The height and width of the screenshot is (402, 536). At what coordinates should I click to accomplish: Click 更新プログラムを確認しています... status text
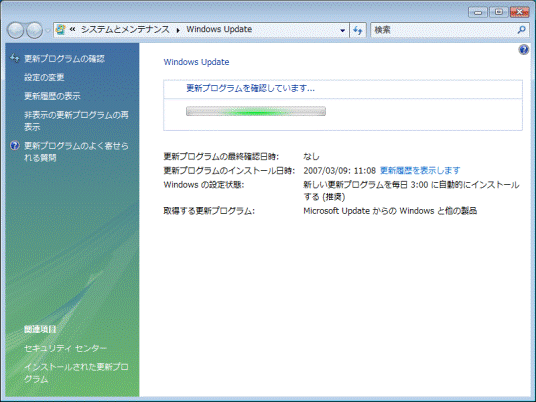pos(250,88)
